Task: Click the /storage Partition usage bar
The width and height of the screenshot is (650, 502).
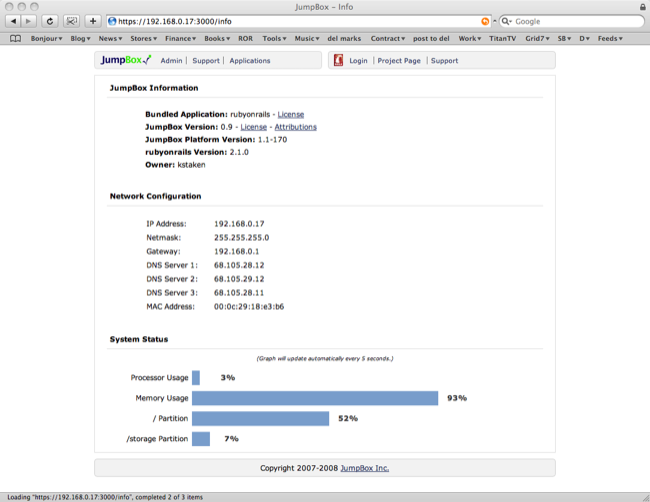Action: point(201,439)
